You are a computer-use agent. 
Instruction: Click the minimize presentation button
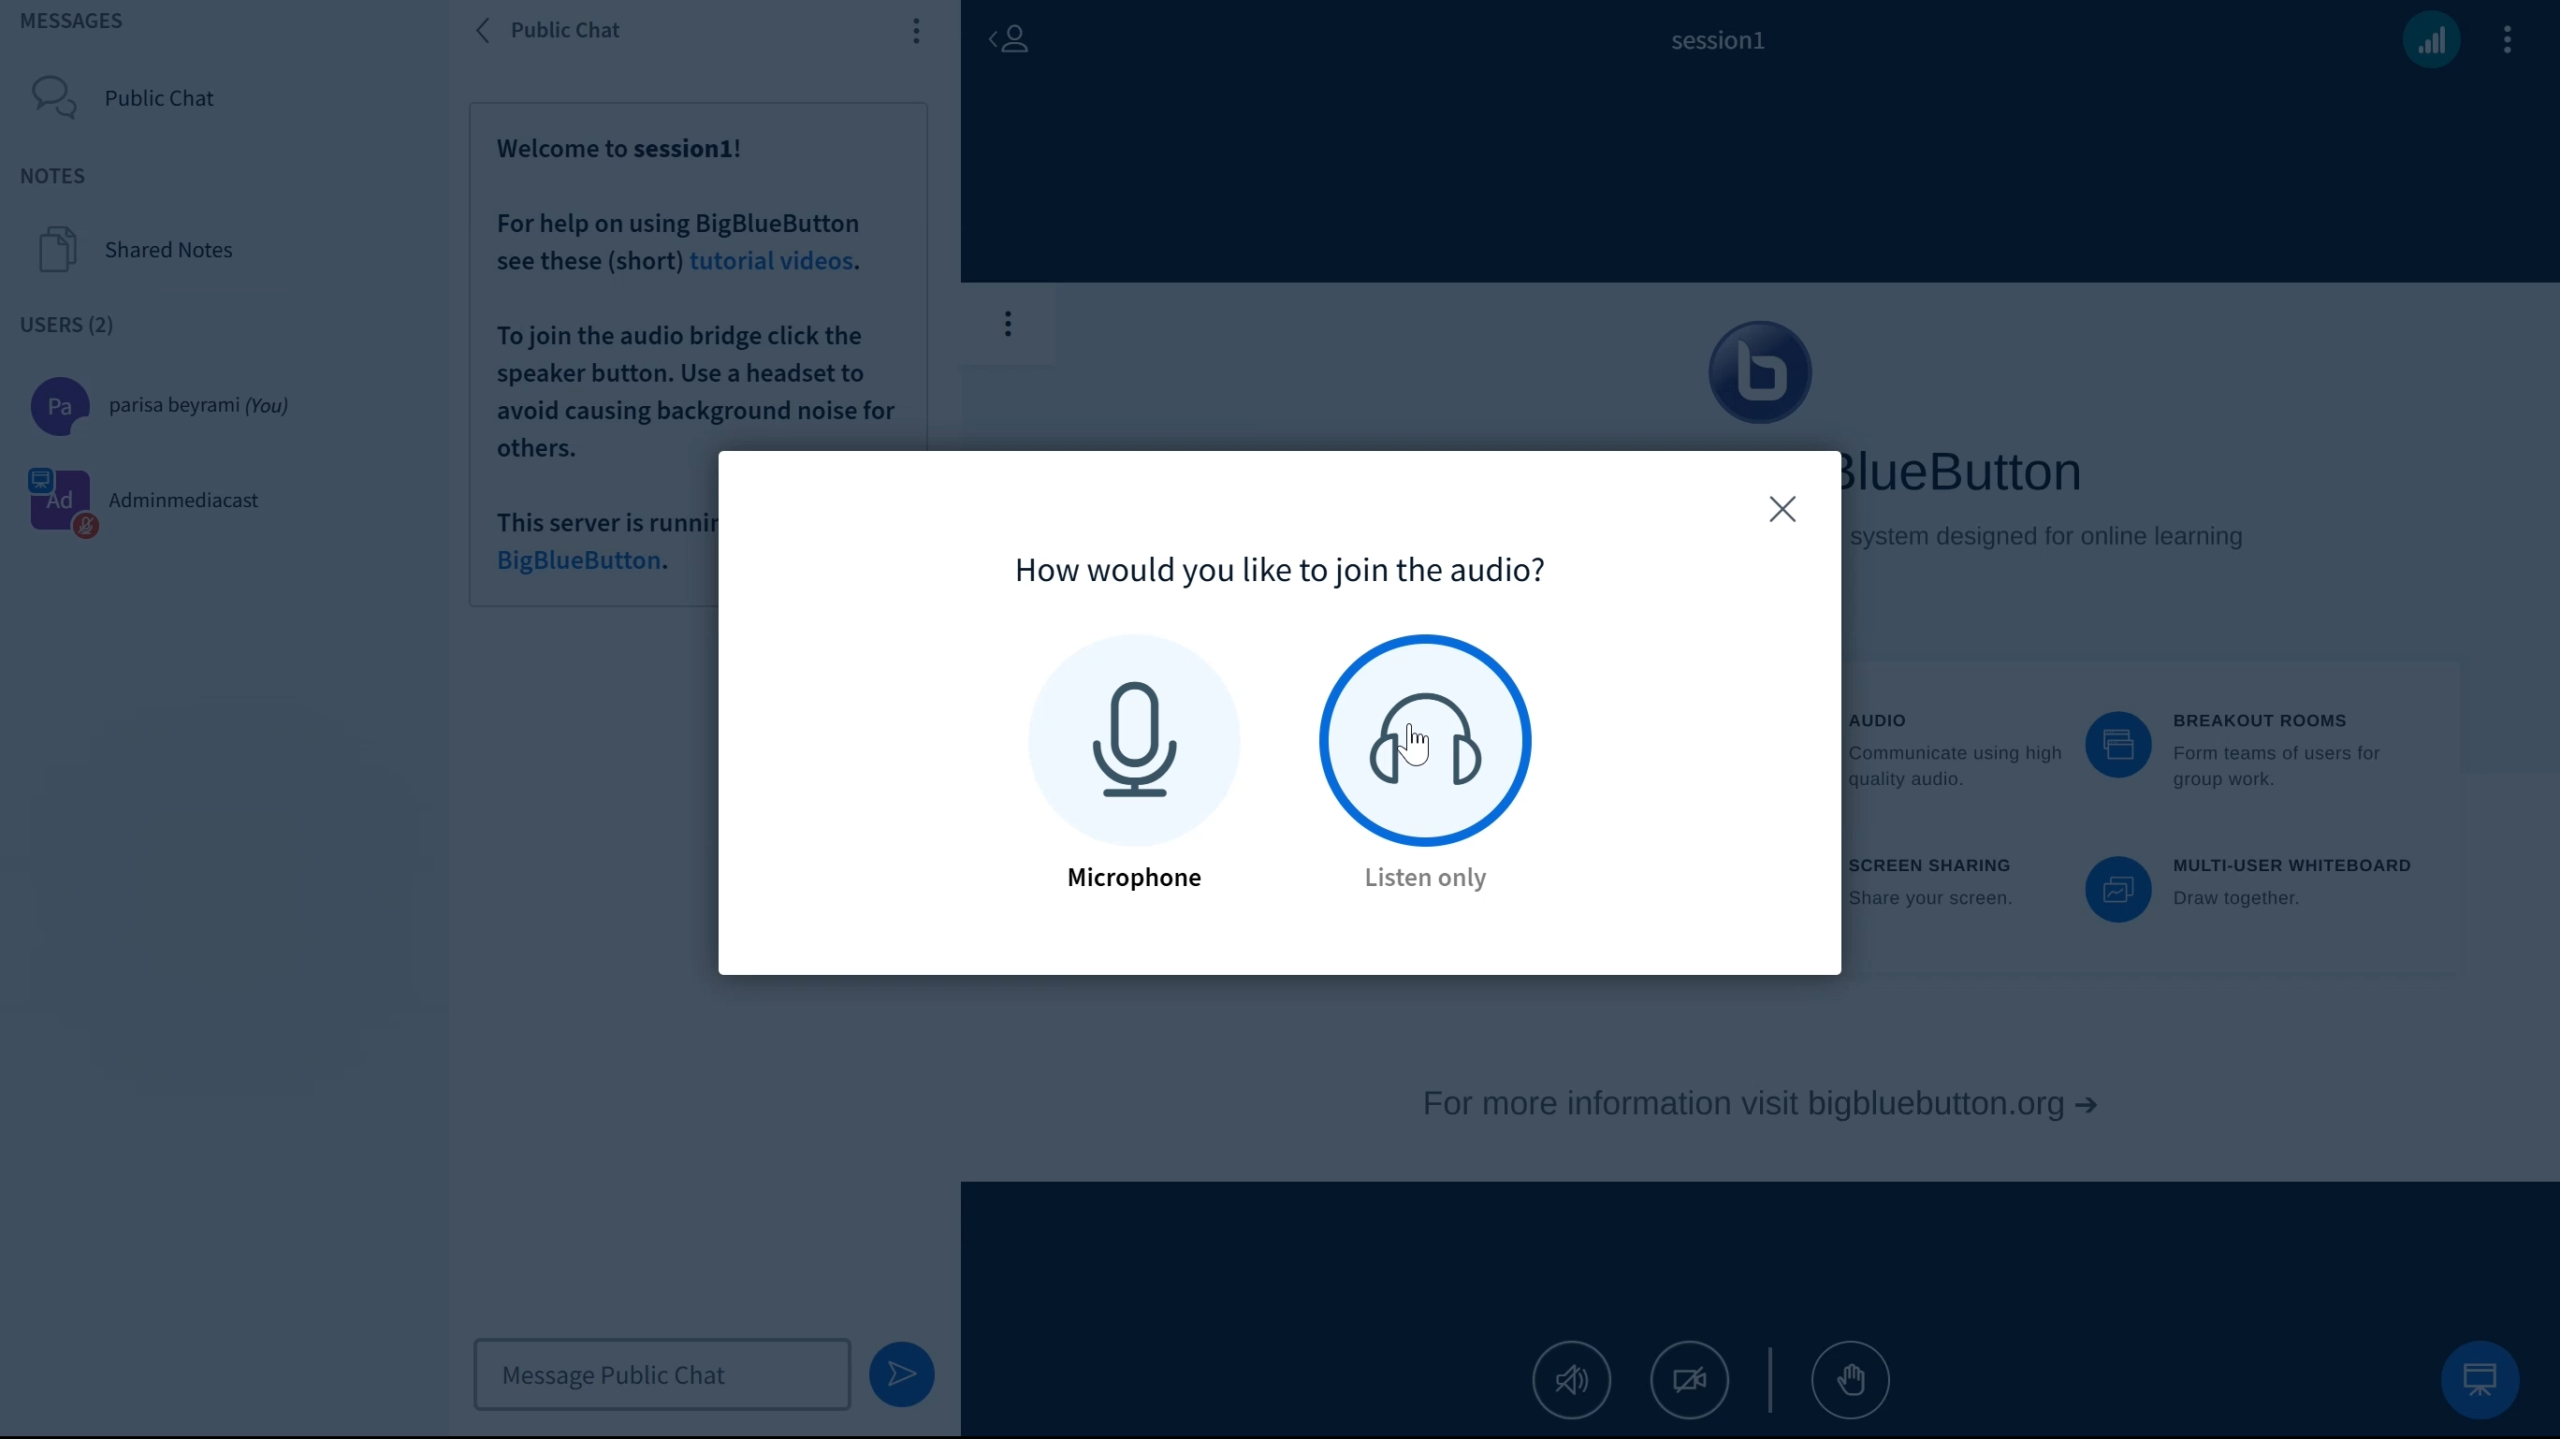point(2479,1379)
